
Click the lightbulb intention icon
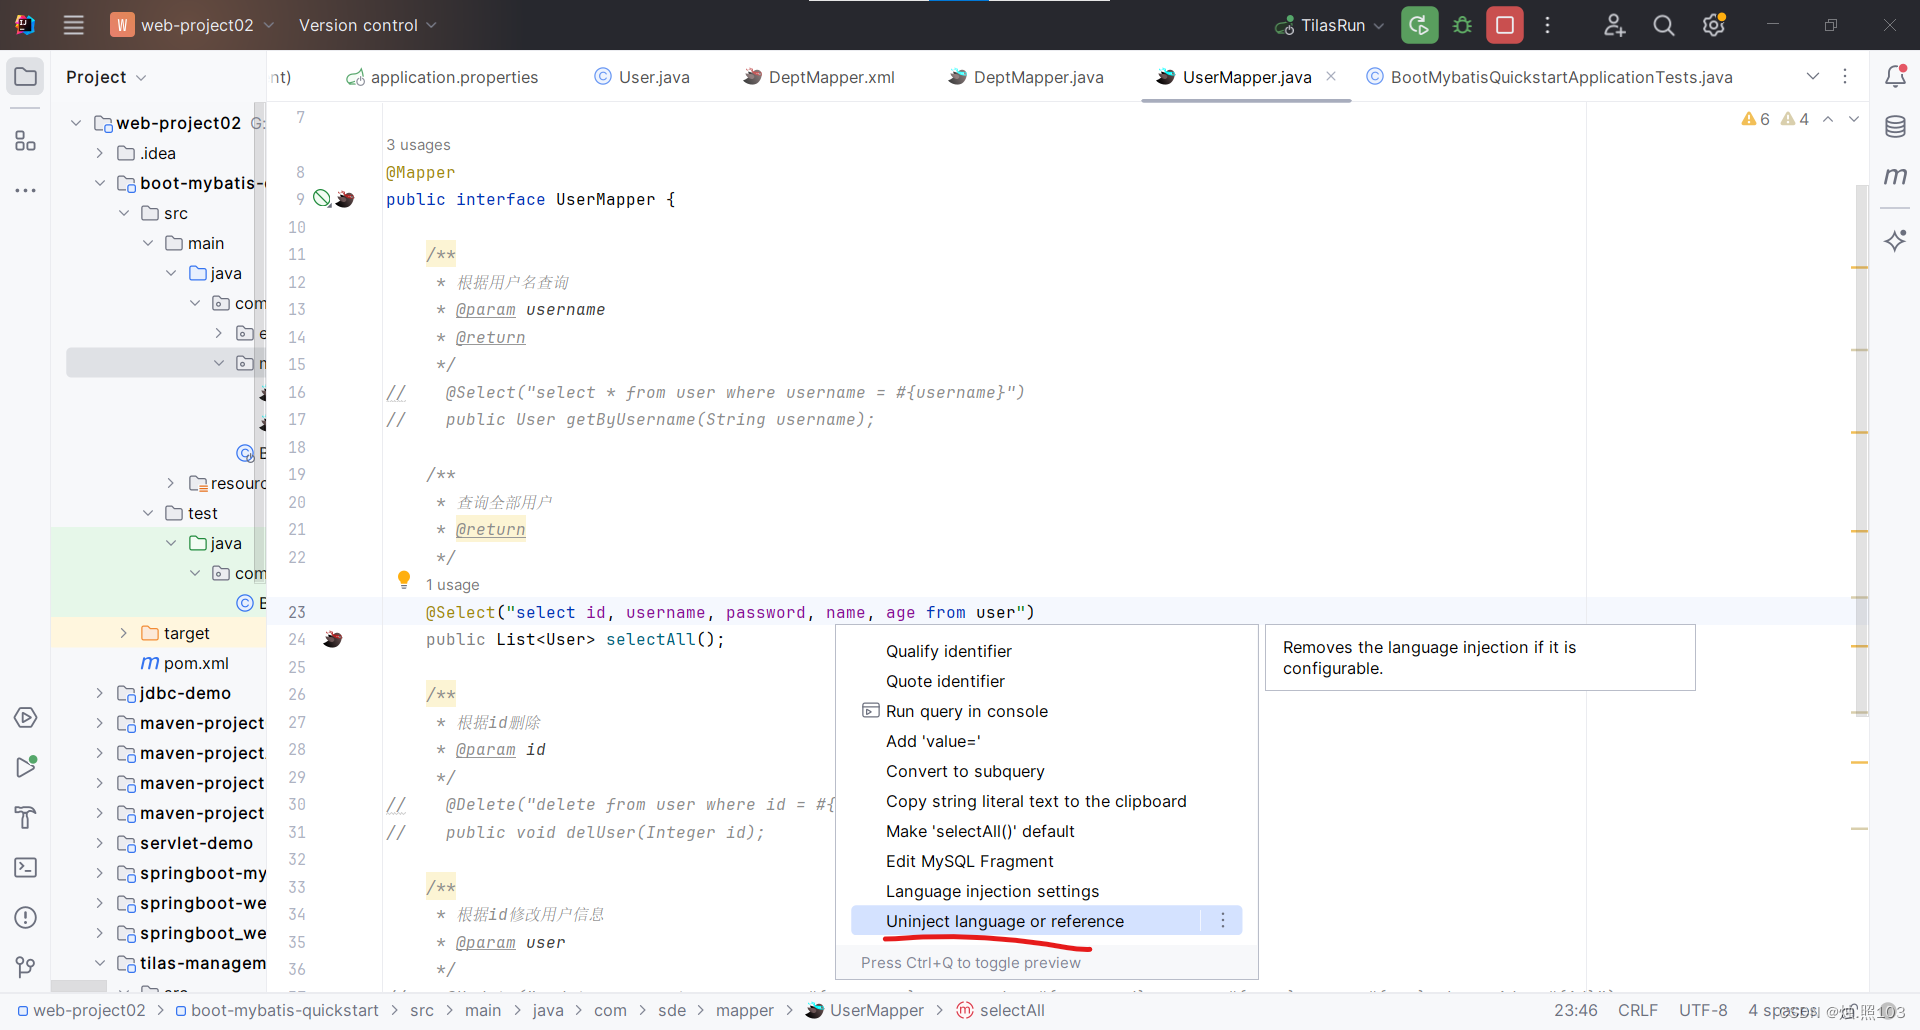pyautogui.click(x=404, y=579)
